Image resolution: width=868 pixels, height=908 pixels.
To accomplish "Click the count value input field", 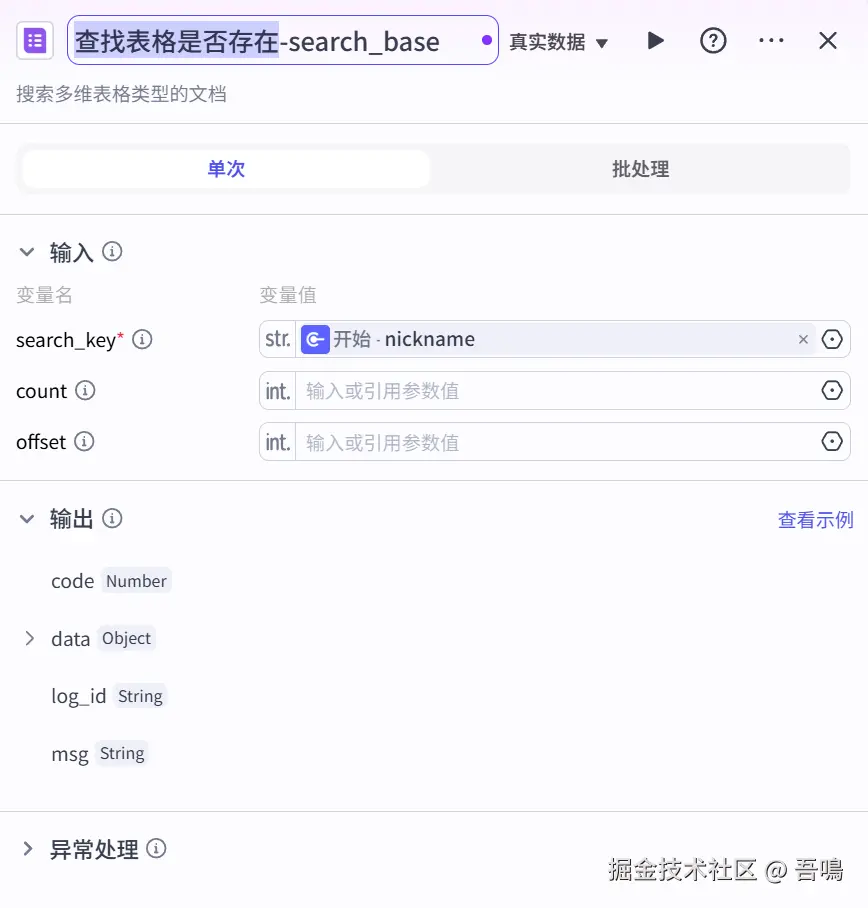I will point(556,391).
